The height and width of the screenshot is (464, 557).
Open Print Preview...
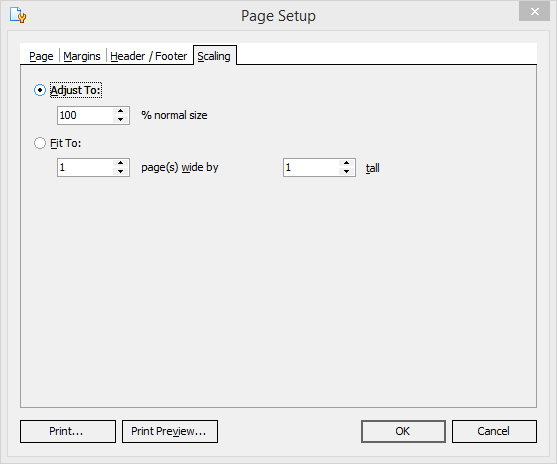pyautogui.click(x=170, y=431)
